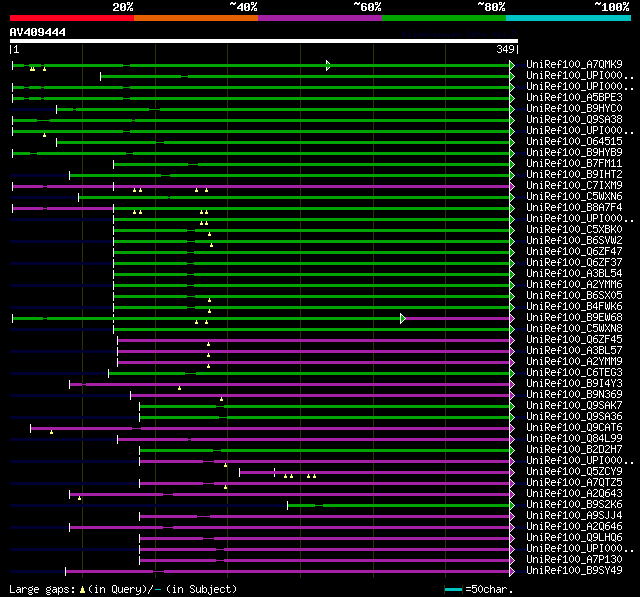Select the UniRef100_B6SVW2 label

(574, 241)
